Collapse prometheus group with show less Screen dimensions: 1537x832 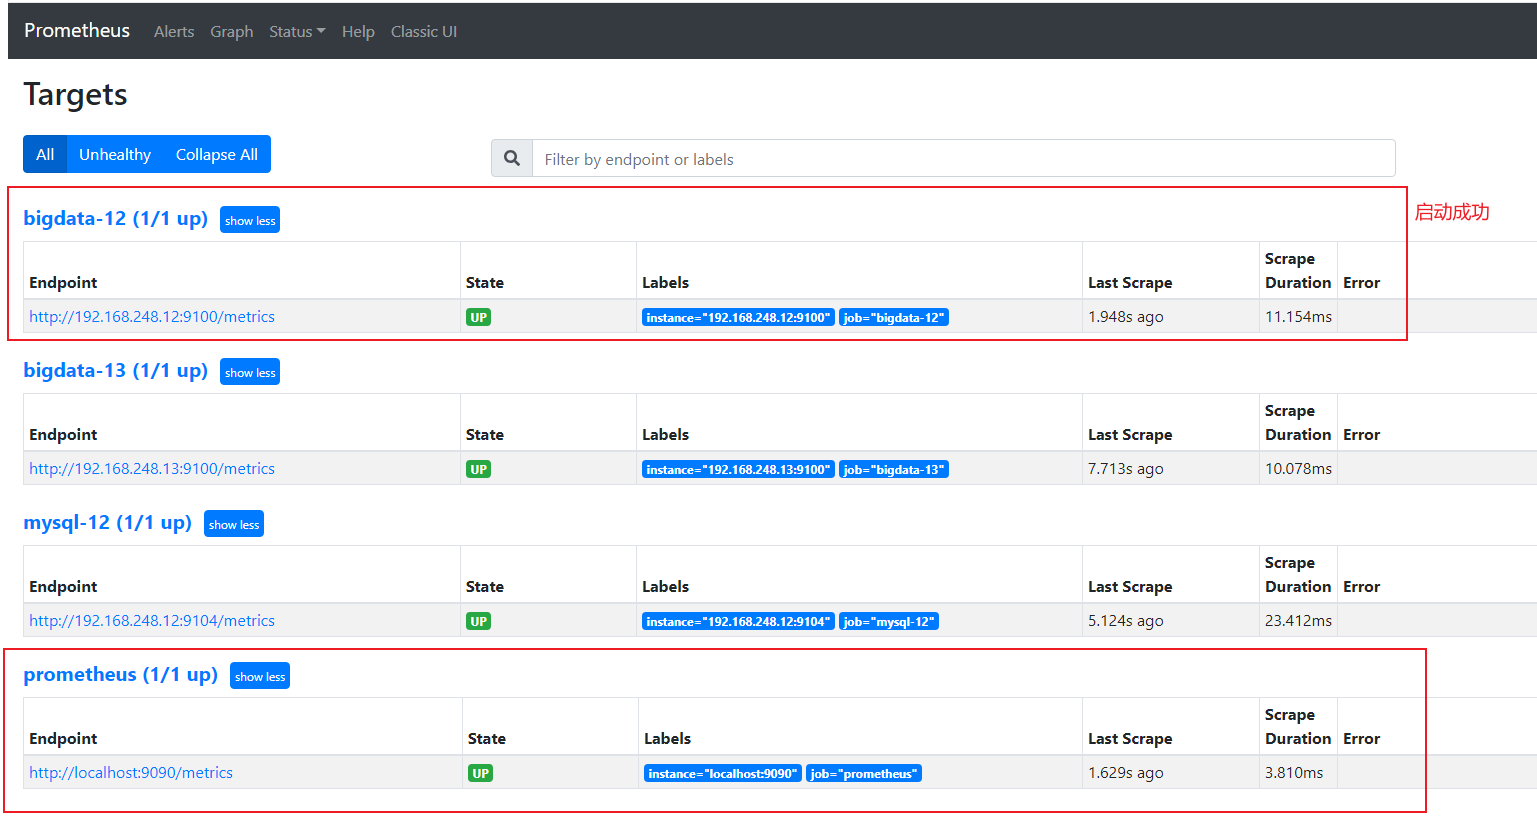pos(260,676)
